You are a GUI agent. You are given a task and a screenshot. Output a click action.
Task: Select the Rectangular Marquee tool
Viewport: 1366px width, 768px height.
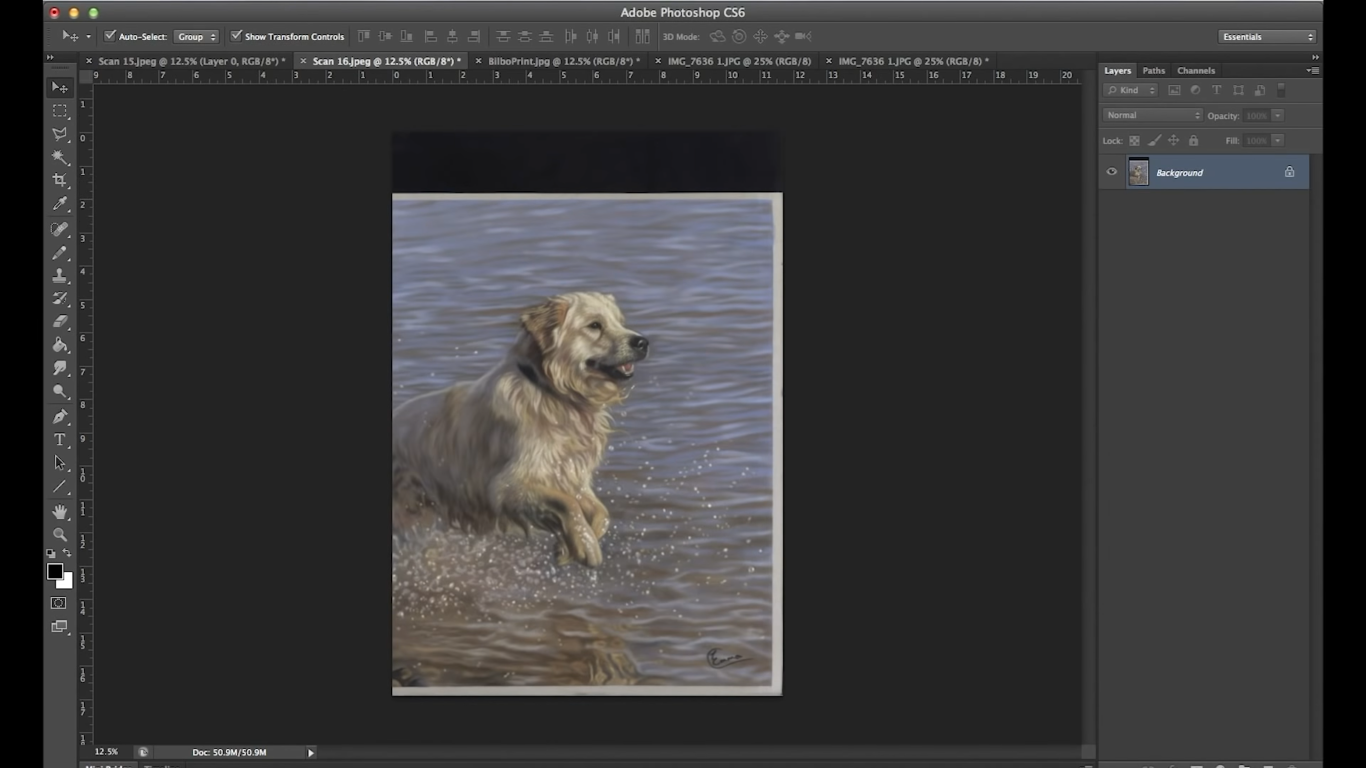60,111
